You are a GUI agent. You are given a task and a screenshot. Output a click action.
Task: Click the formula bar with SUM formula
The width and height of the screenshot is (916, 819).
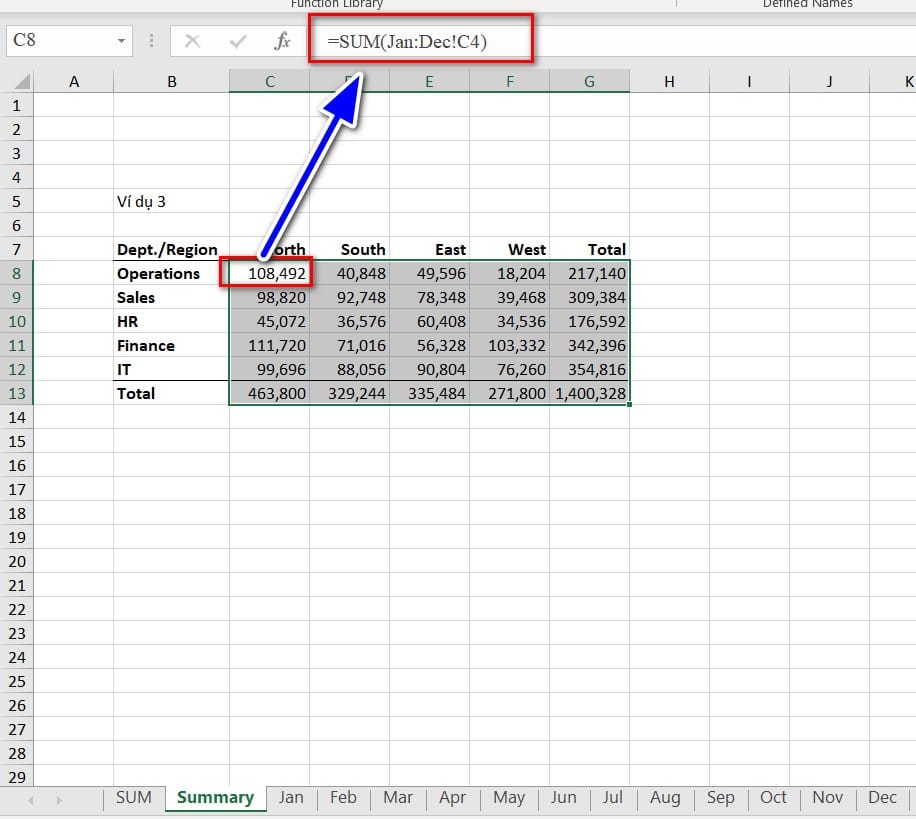click(600, 41)
